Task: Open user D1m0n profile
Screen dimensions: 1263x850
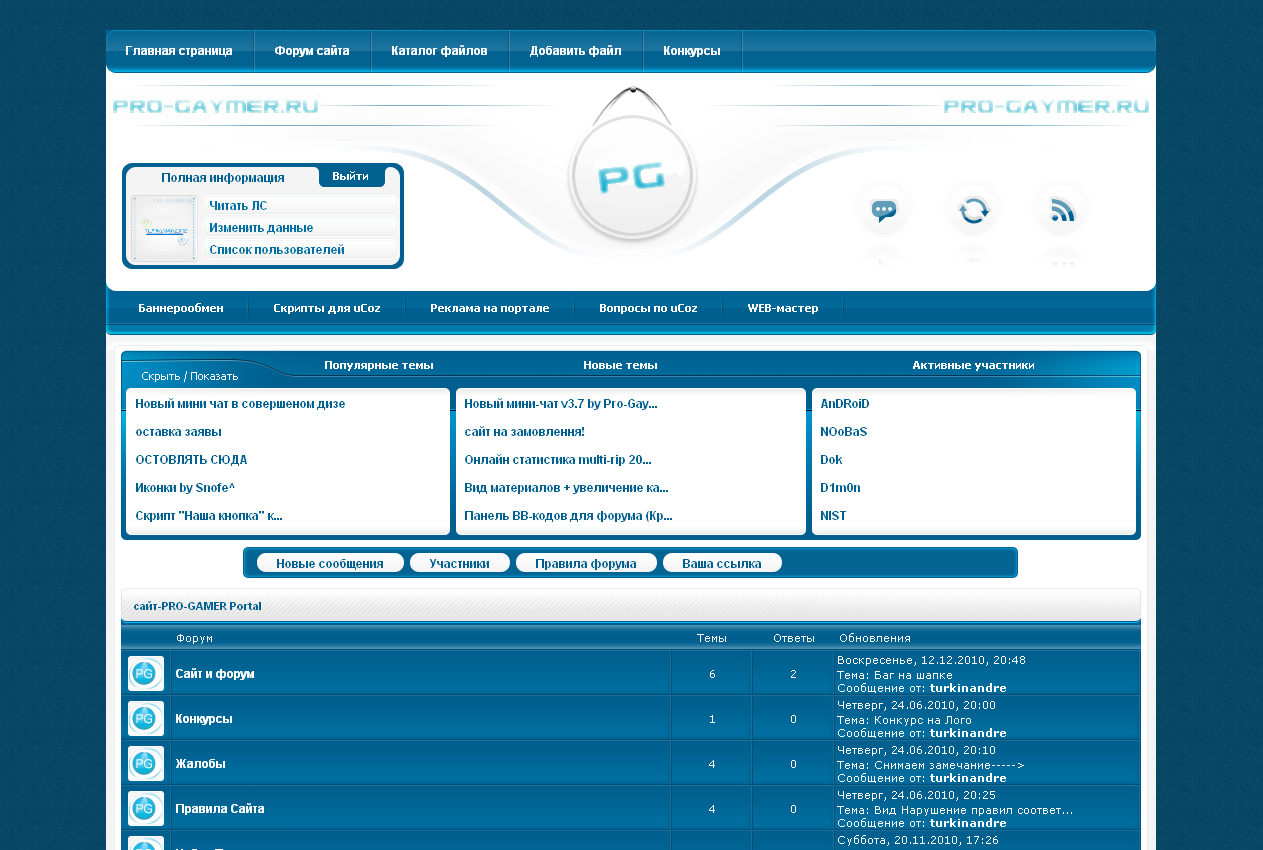Action: (x=840, y=488)
